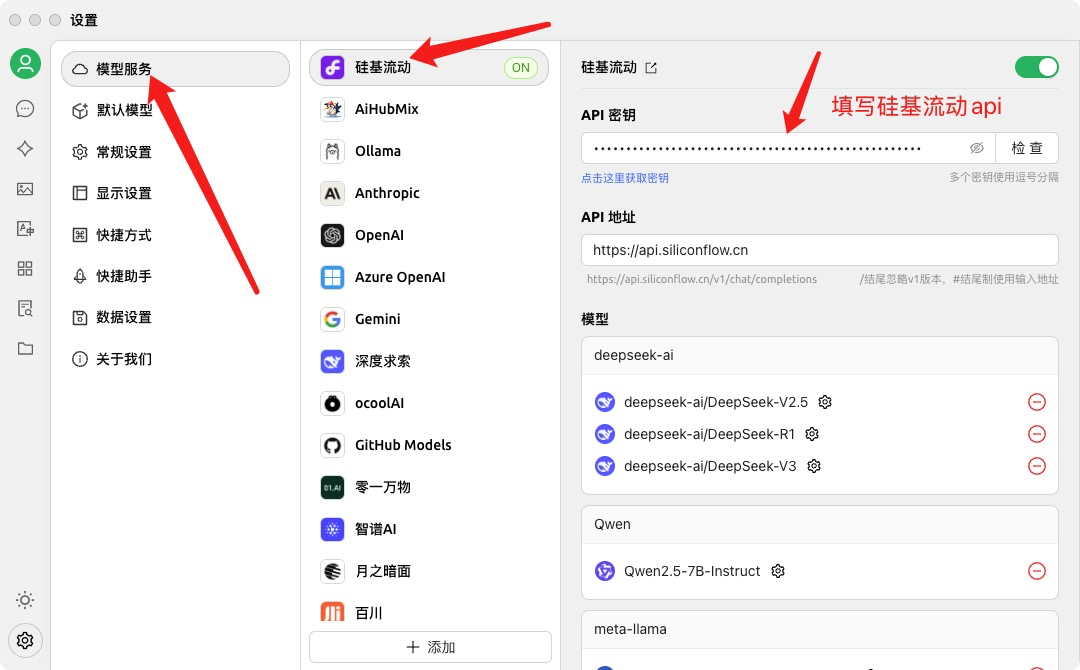
Task: Open the files folder sidebar icon
Action: pyautogui.click(x=25, y=348)
